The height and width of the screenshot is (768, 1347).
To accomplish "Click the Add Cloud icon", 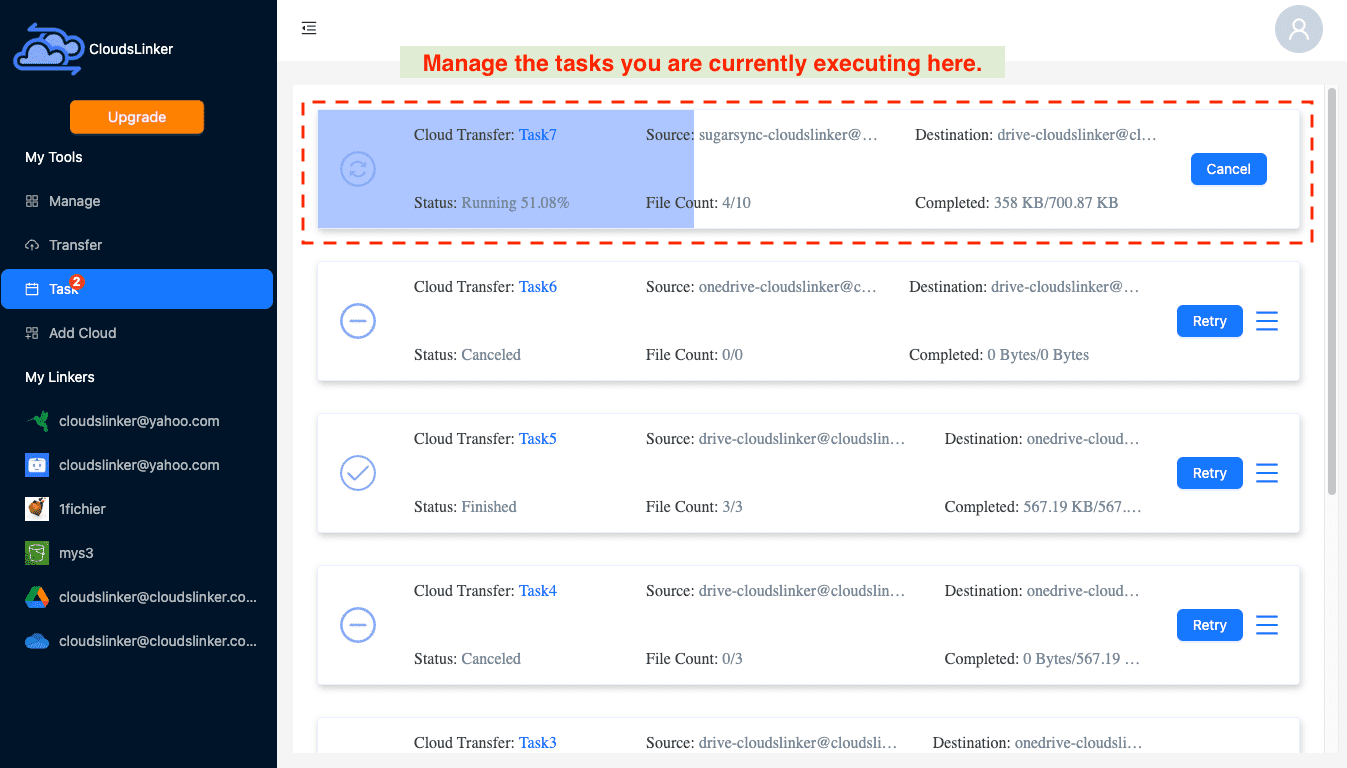I will [32, 333].
